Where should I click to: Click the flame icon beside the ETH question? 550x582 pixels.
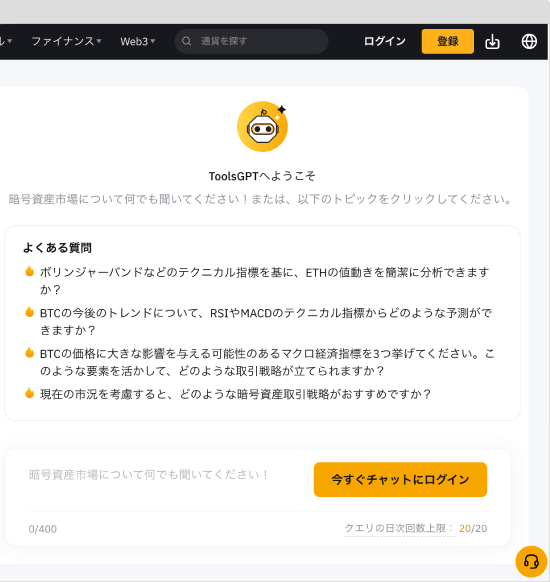[29, 271]
